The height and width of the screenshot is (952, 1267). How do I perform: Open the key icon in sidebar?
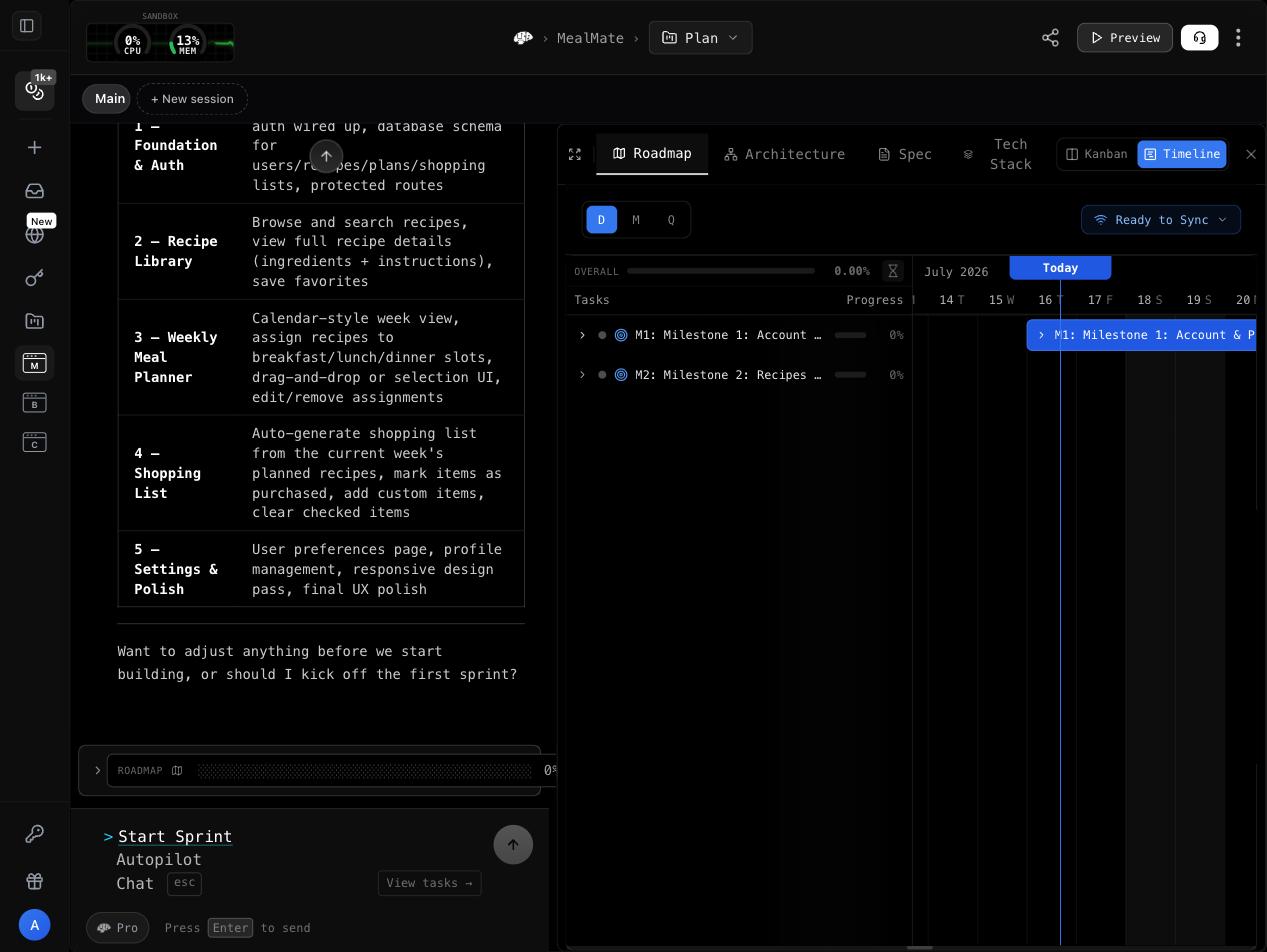tap(35, 278)
